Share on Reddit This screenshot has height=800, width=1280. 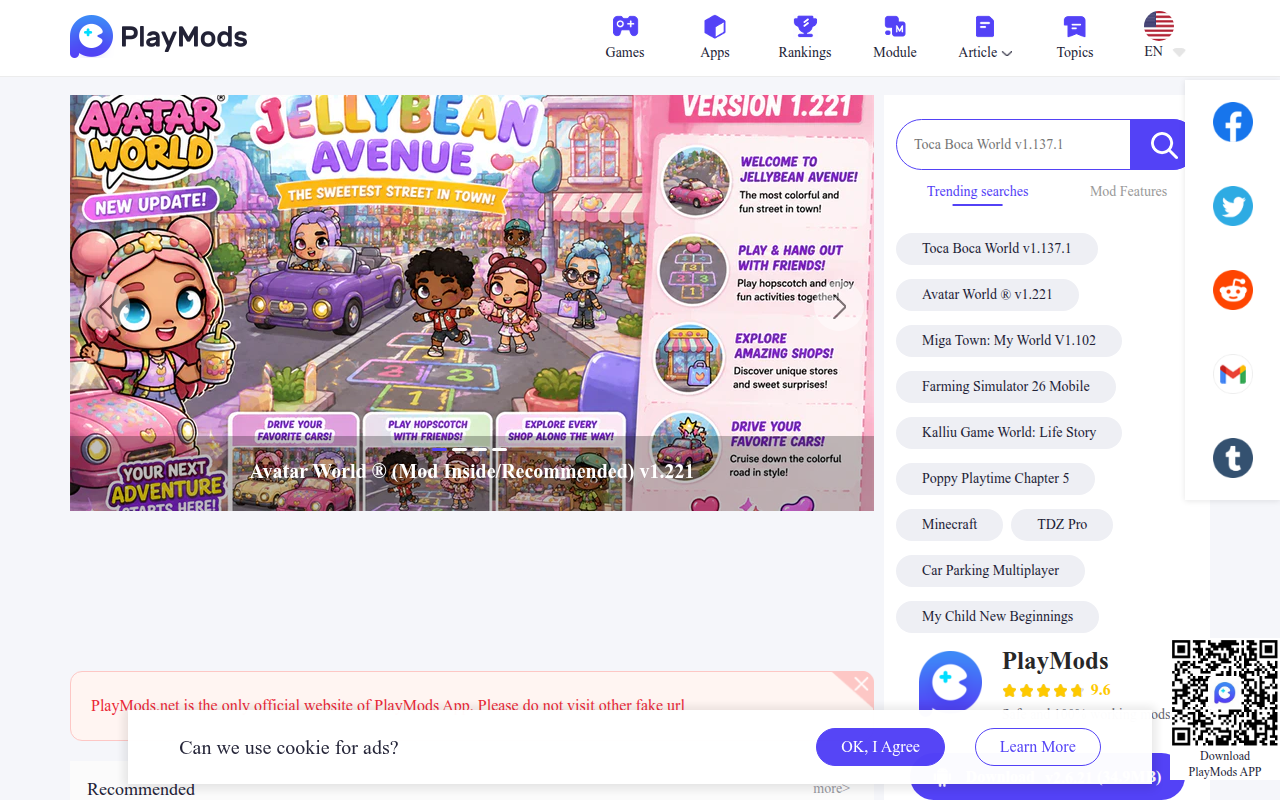(1233, 291)
